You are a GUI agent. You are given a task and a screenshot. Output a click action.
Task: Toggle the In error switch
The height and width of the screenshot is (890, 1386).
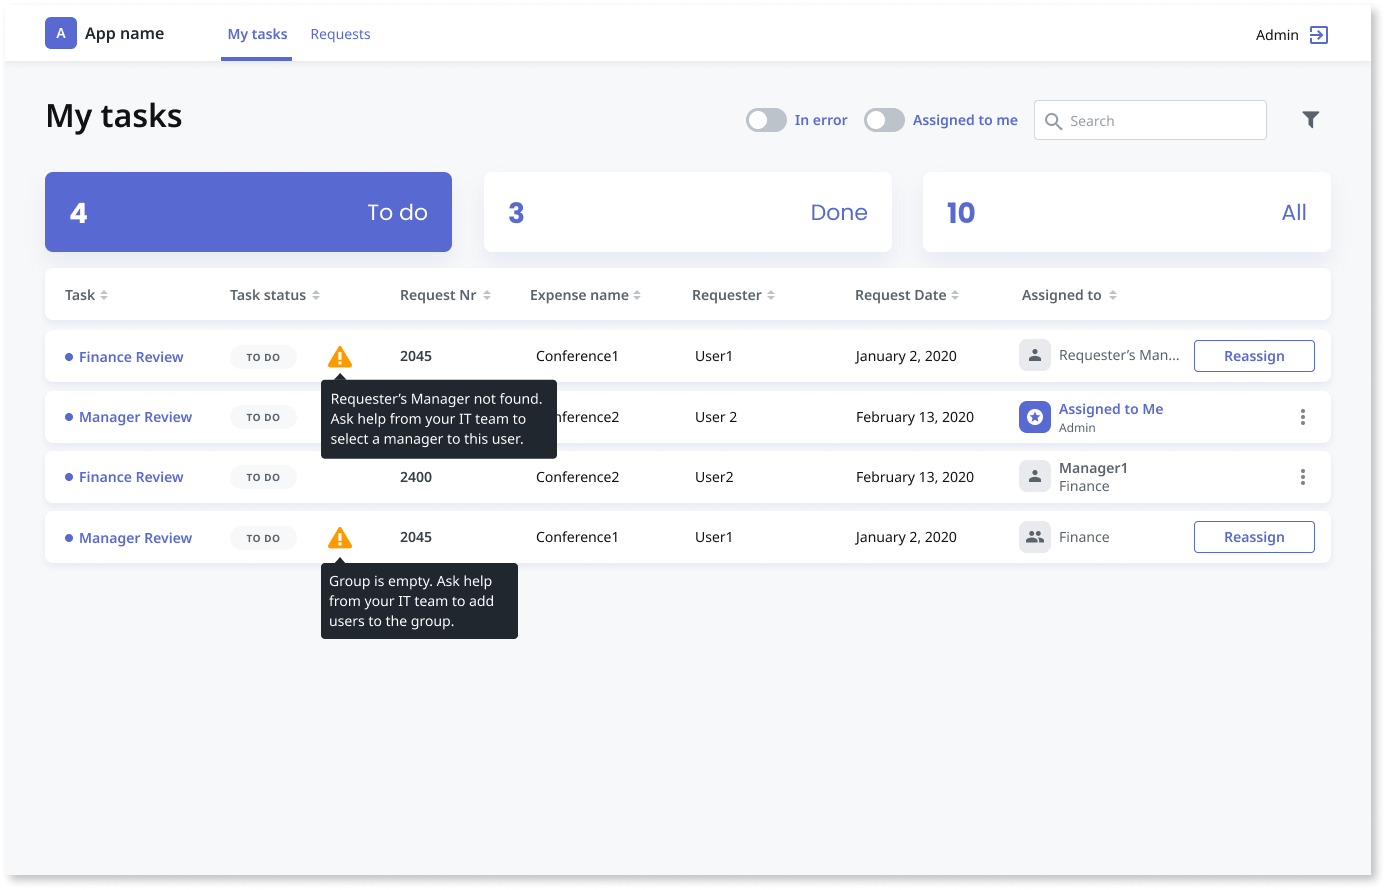766,120
